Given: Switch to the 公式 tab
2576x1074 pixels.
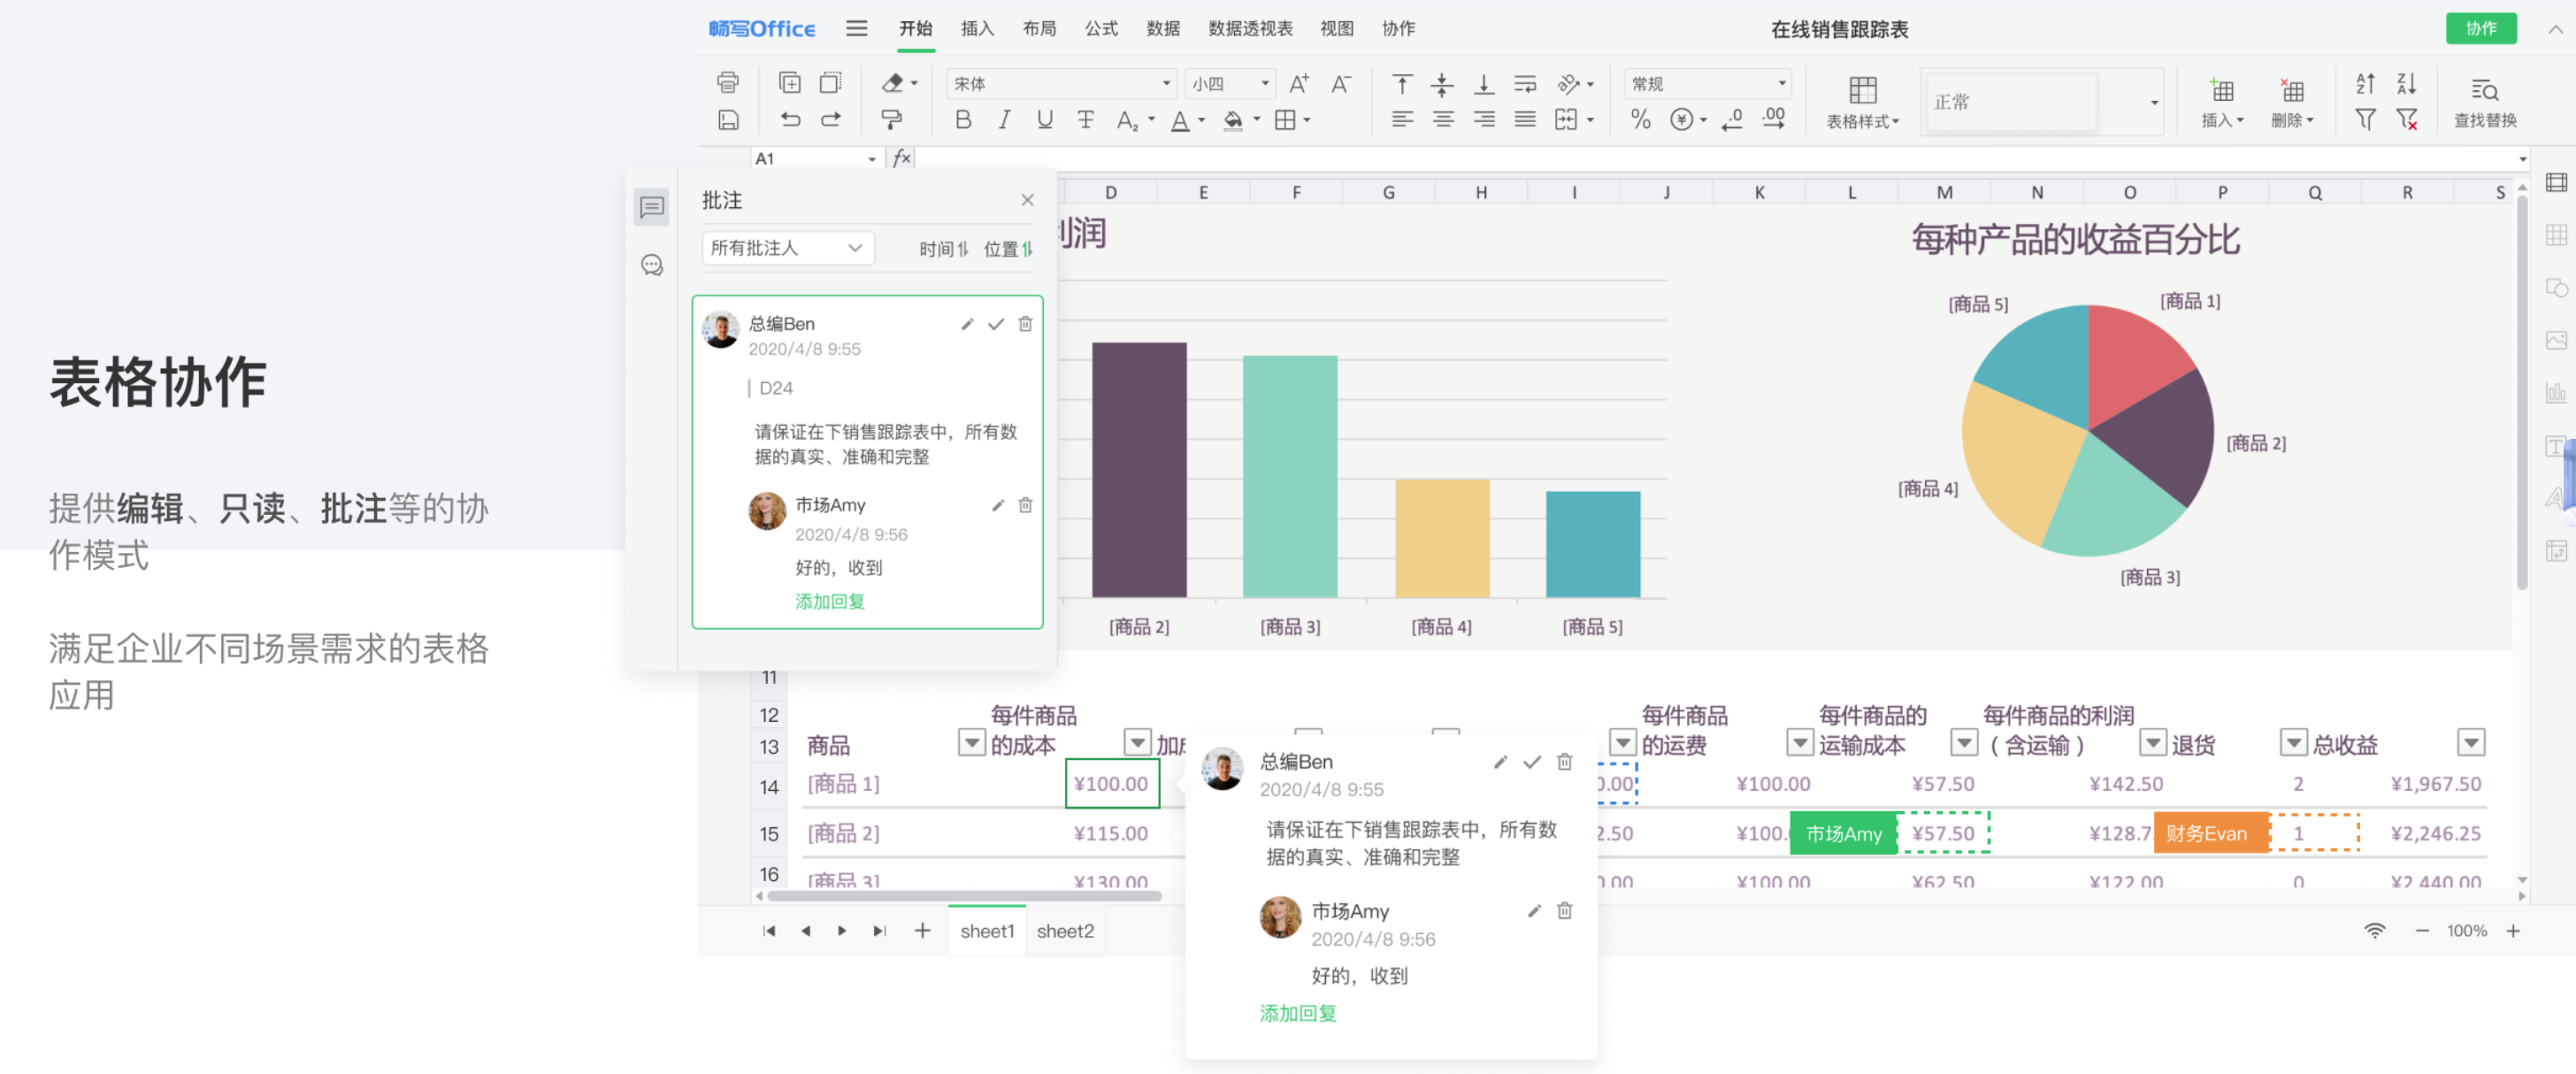Looking at the screenshot, I should tap(1101, 28).
